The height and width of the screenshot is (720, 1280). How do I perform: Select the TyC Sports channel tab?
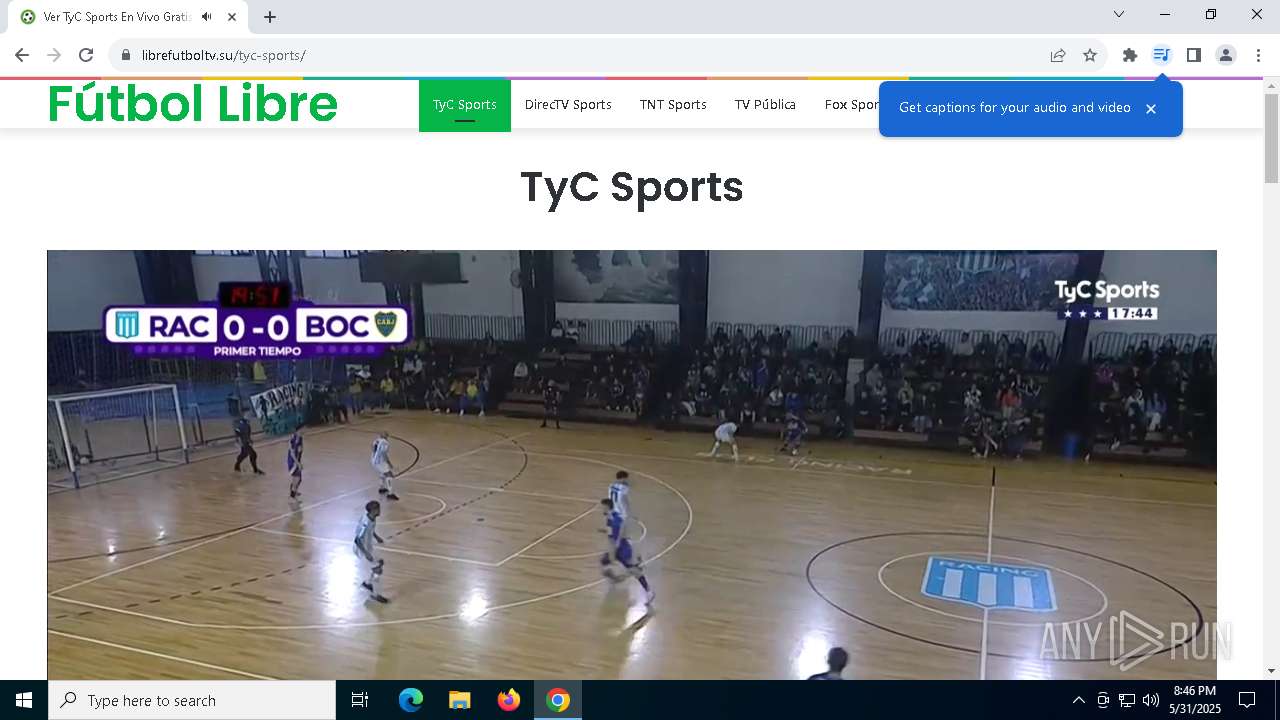click(x=465, y=104)
